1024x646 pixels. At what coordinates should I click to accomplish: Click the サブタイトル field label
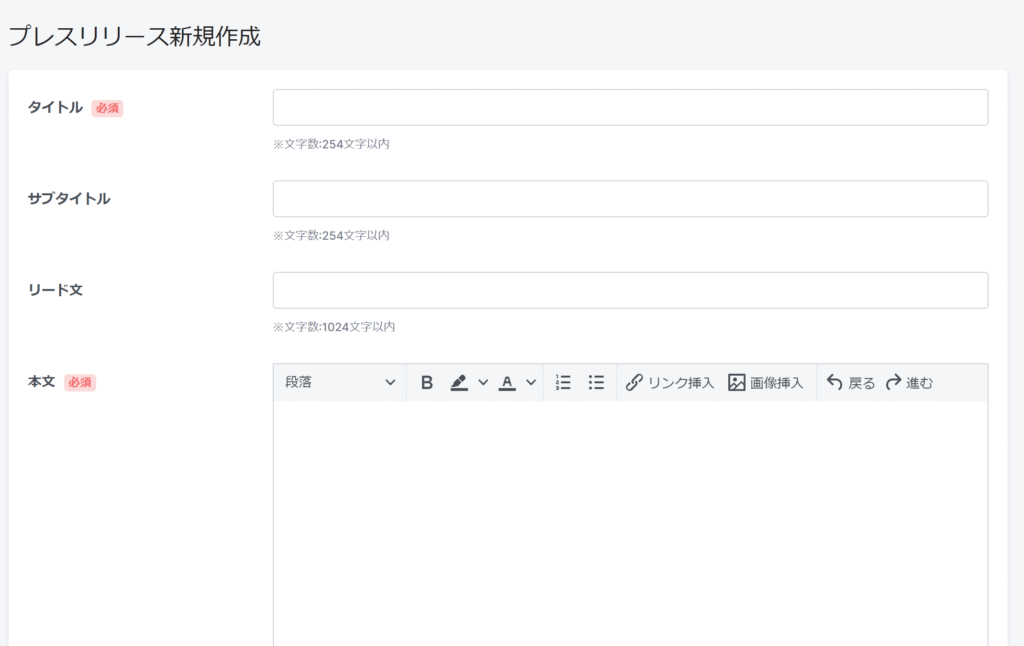pos(69,199)
